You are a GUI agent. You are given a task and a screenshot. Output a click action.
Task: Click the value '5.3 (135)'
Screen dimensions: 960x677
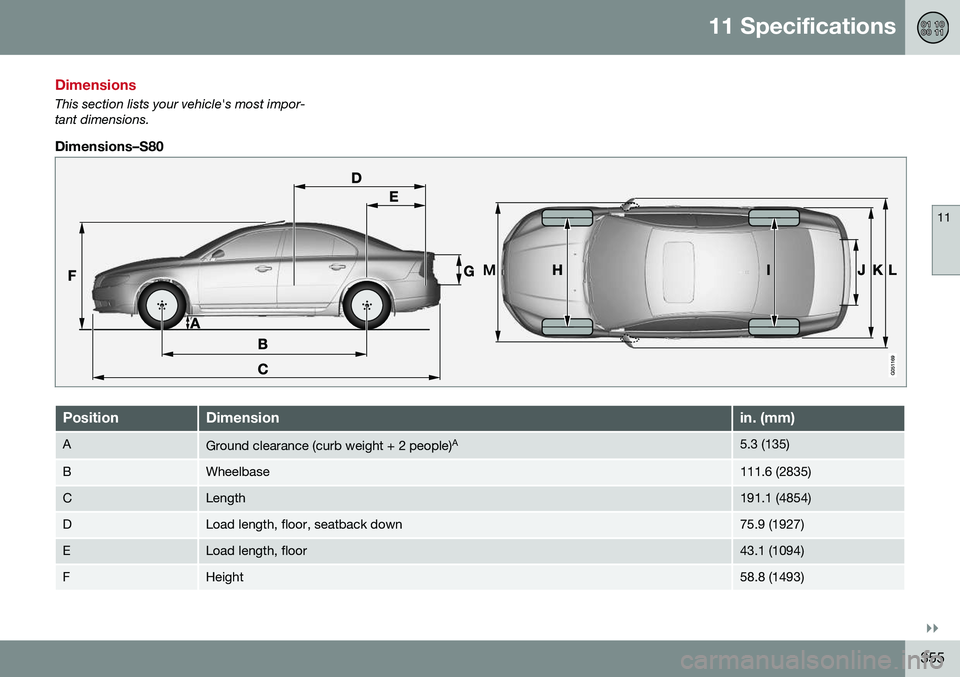coord(764,444)
